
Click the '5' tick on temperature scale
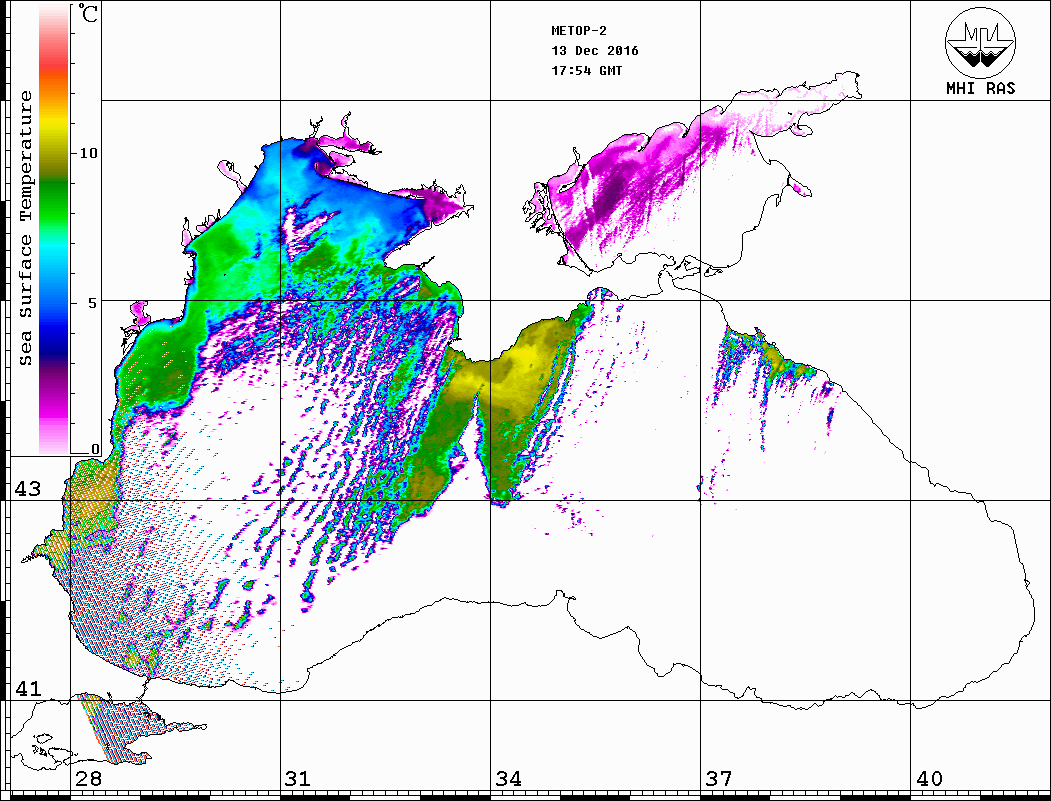pos(93,302)
